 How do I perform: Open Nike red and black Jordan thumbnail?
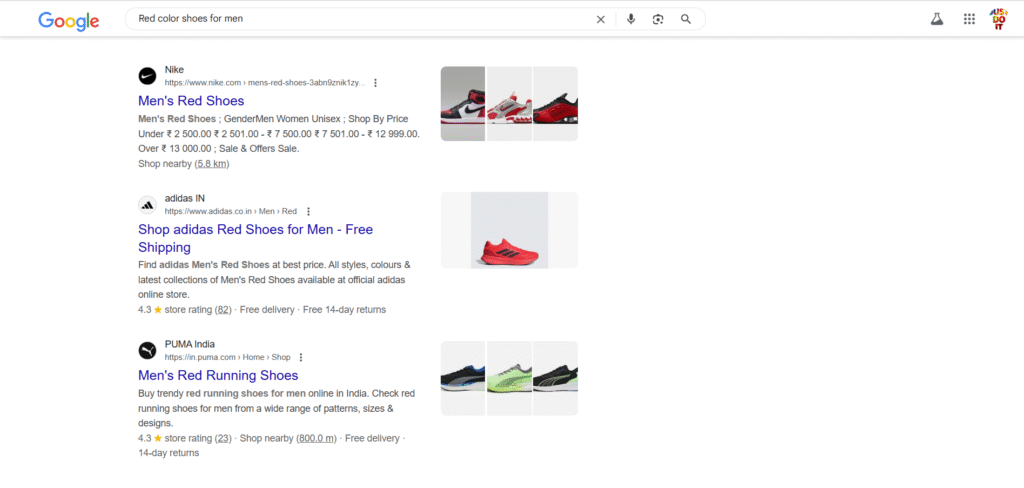pyautogui.click(x=463, y=103)
